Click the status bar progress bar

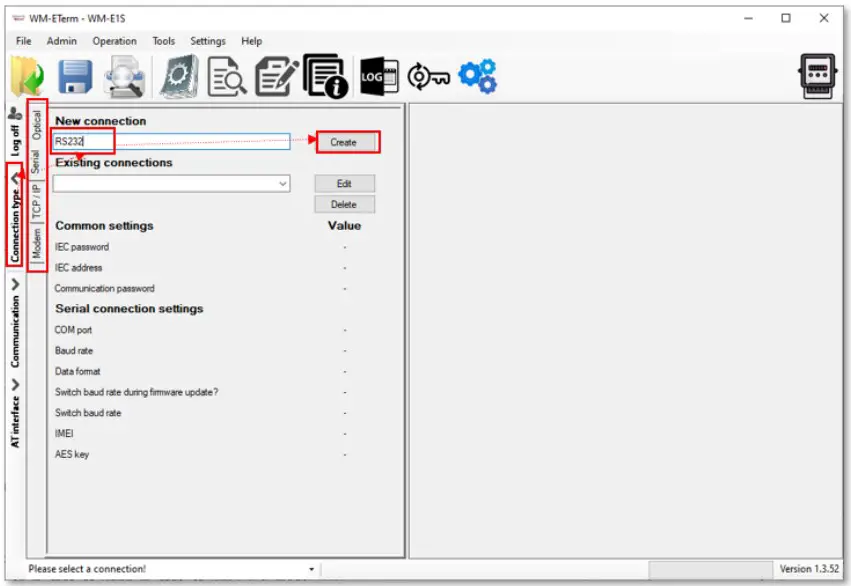[710, 569]
